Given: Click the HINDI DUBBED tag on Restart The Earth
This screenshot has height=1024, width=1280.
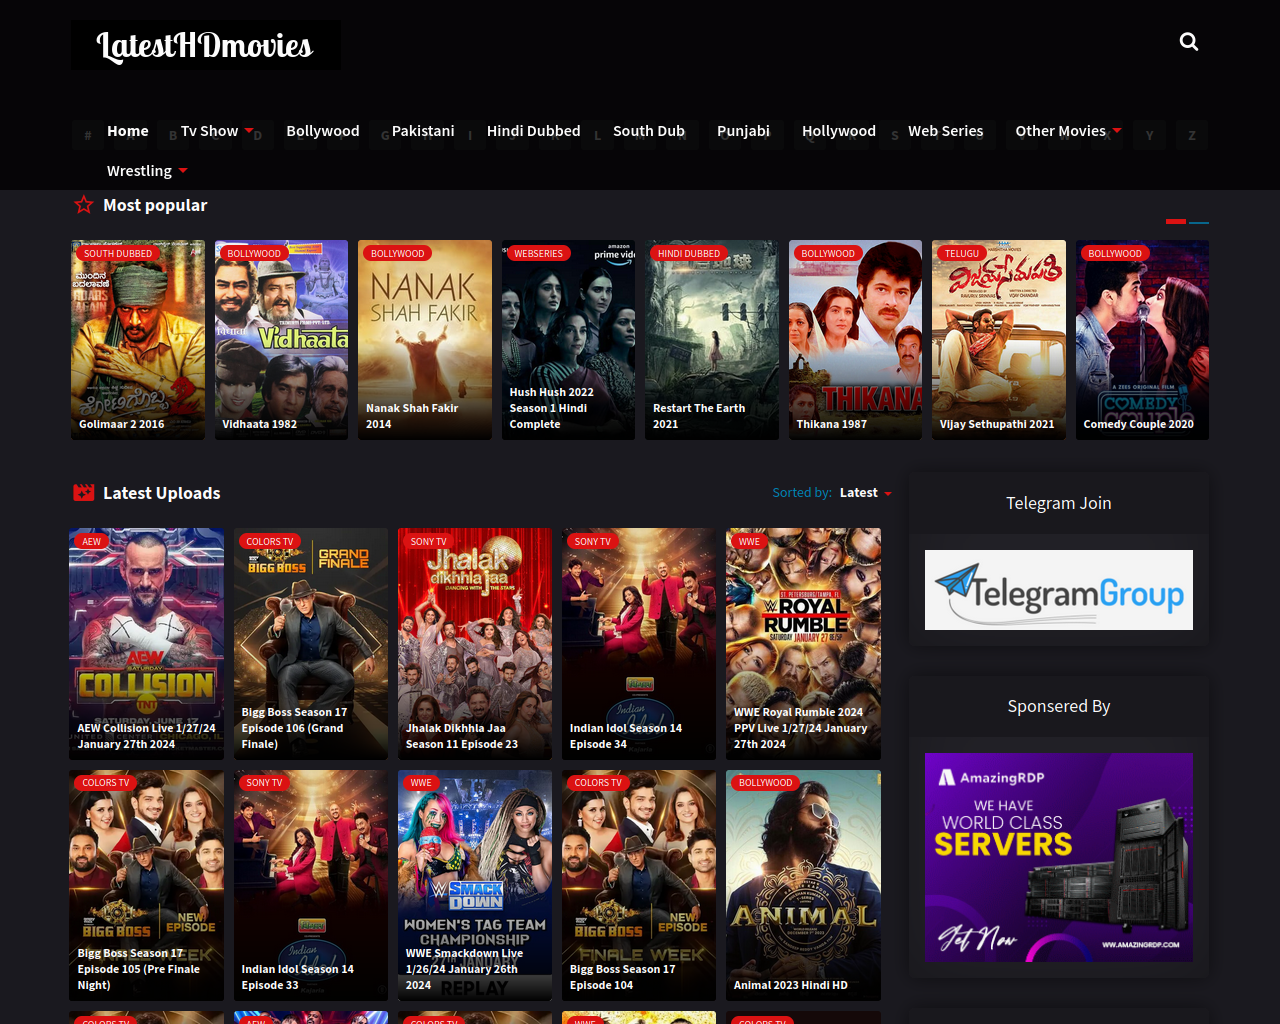Looking at the screenshot, I should click(x=689, y=254).
